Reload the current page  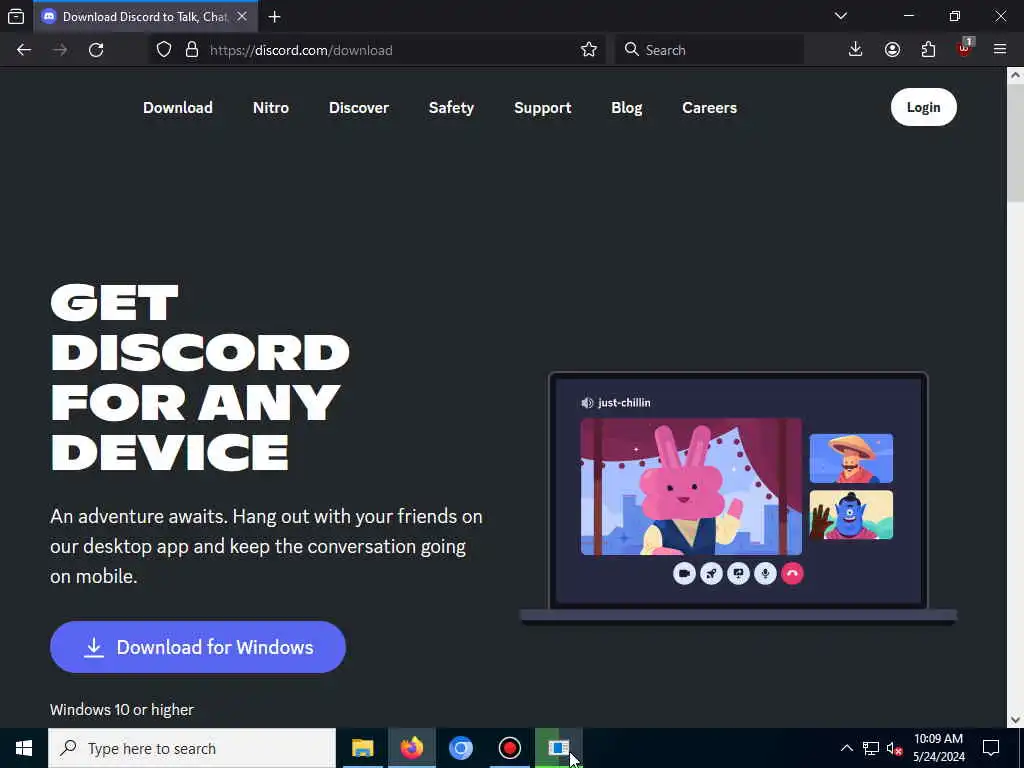coord(96,50)
